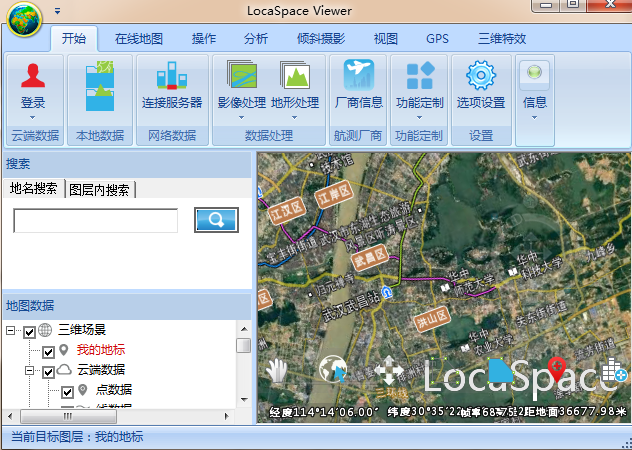Click the 厂商信息 airplane vendor info icon
The width and height of the screenshot is (632, 450).
click(x=359, y=75)
